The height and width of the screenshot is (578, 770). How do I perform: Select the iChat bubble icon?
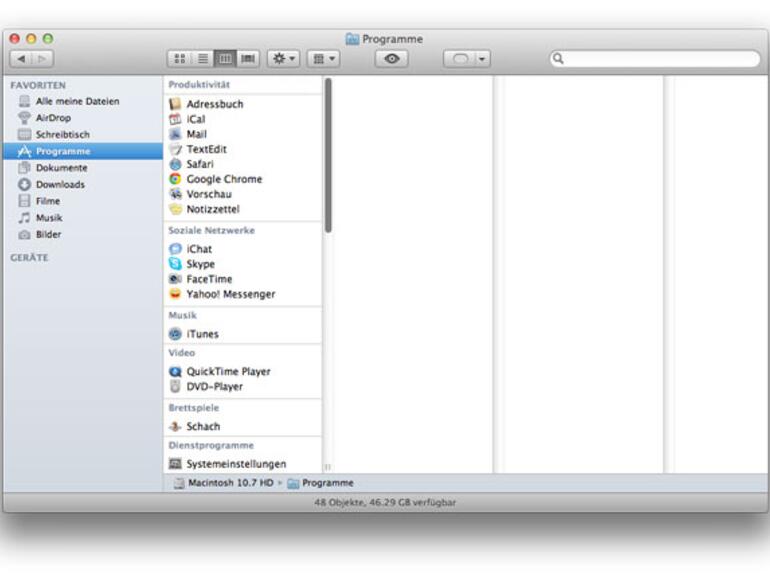(175, 249)
